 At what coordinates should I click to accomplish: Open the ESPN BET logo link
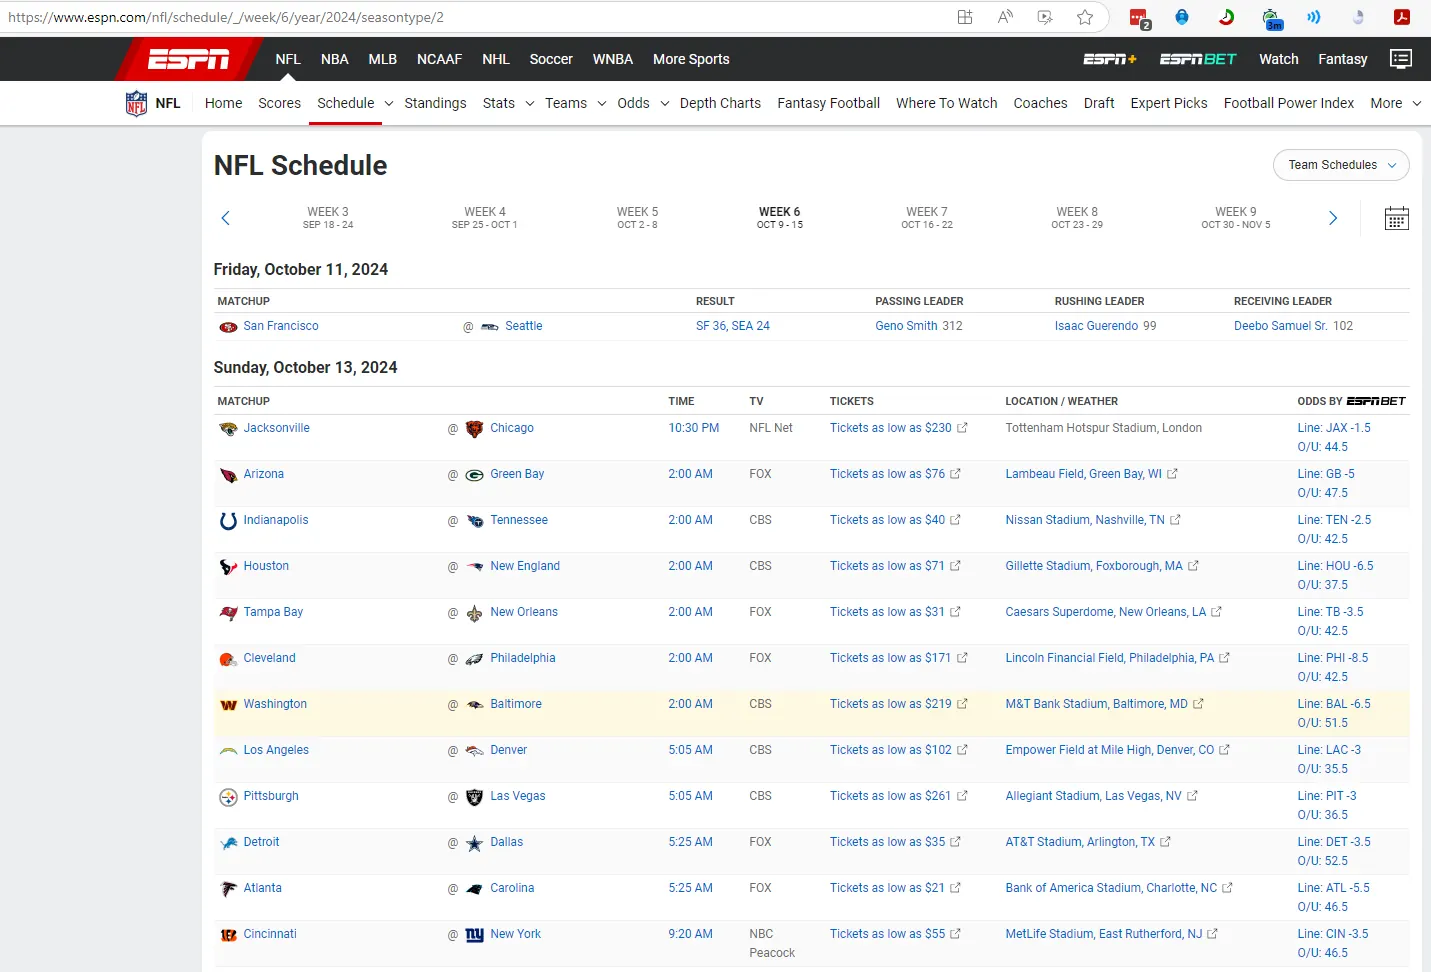tap(1198, 59)
